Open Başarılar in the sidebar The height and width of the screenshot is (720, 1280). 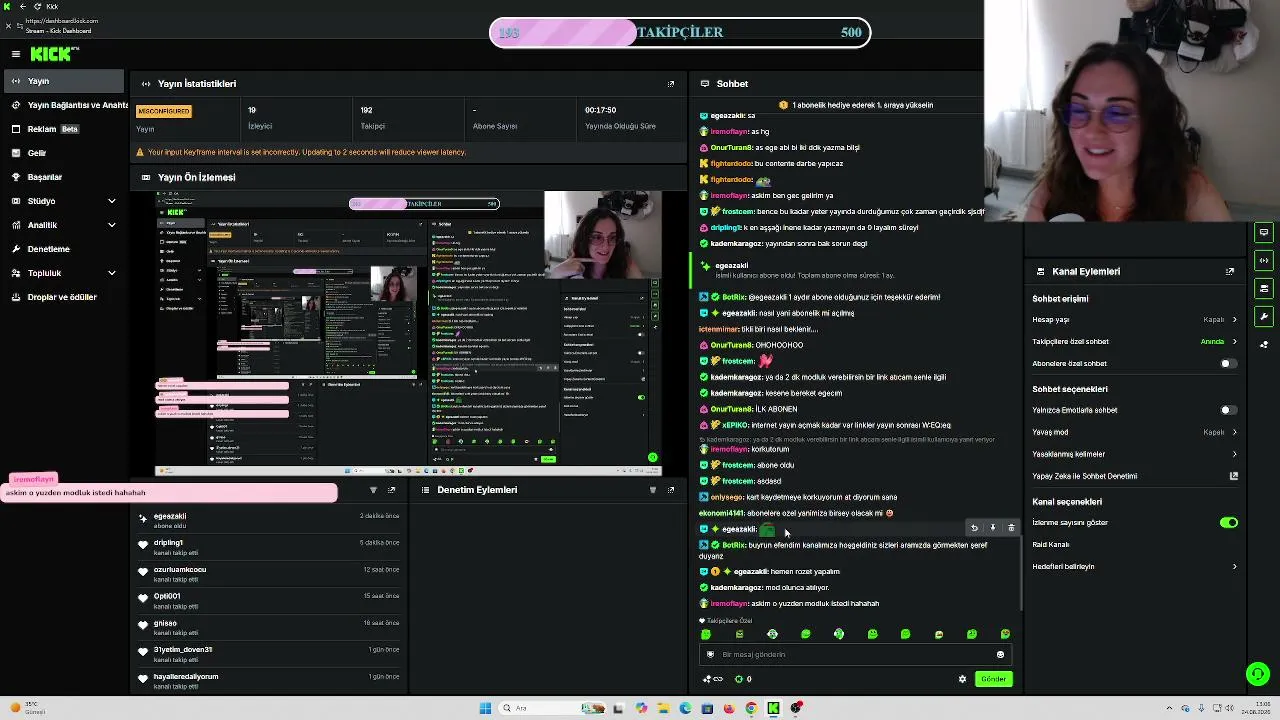click(63, 177)
